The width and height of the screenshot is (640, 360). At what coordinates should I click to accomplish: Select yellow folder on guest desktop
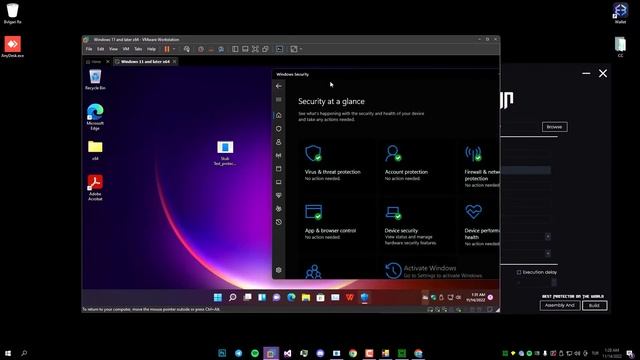point(95,150)
